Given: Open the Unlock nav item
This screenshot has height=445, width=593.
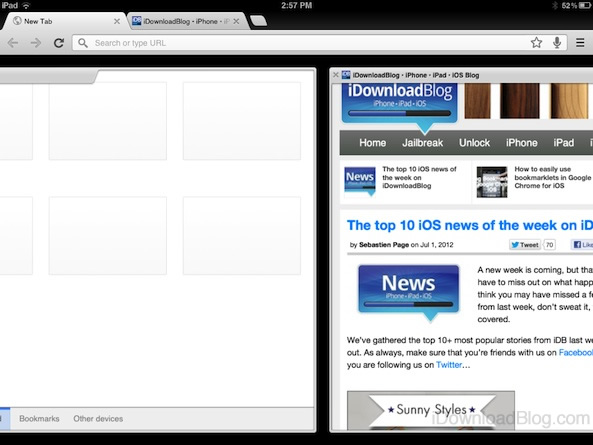Looking at the screenshot, I should click(474, 143).
